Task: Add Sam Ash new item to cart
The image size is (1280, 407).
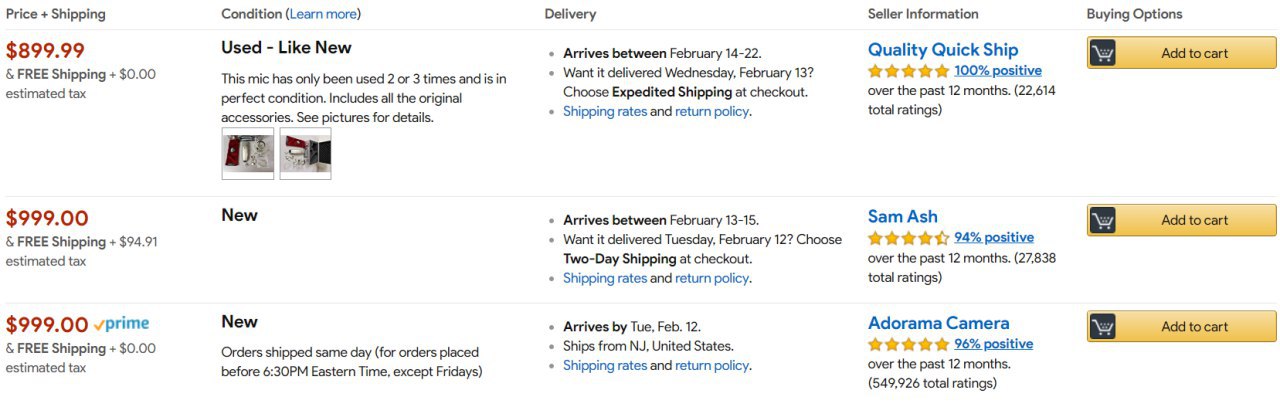Action: pos(1194,220)
